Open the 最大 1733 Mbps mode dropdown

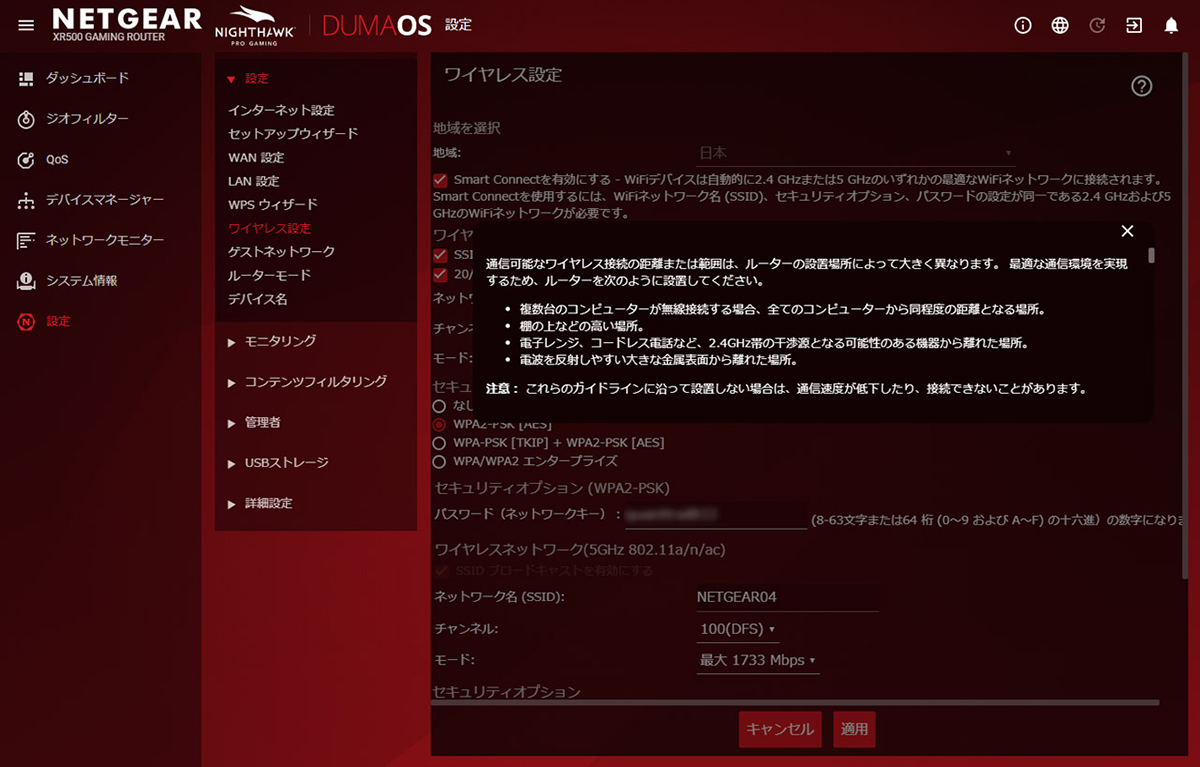pyautogui.click(x=757, y=661)
